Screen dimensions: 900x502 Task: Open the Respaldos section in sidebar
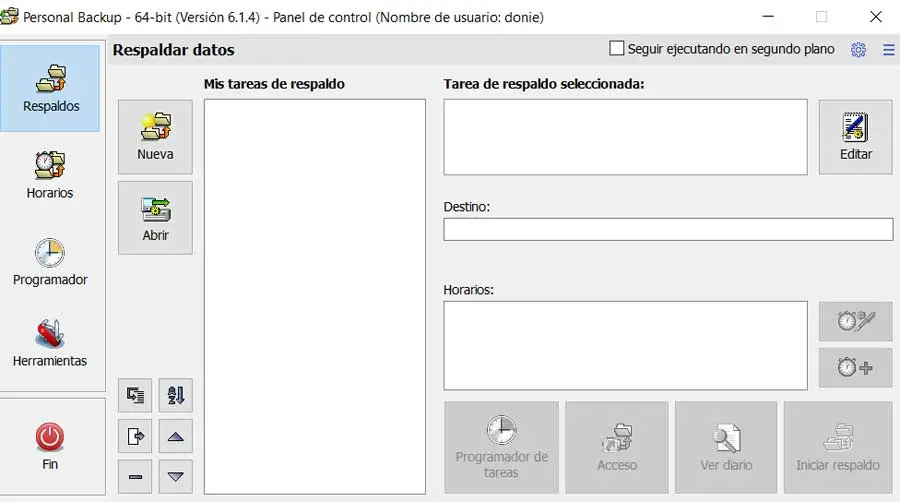[50, 88]
